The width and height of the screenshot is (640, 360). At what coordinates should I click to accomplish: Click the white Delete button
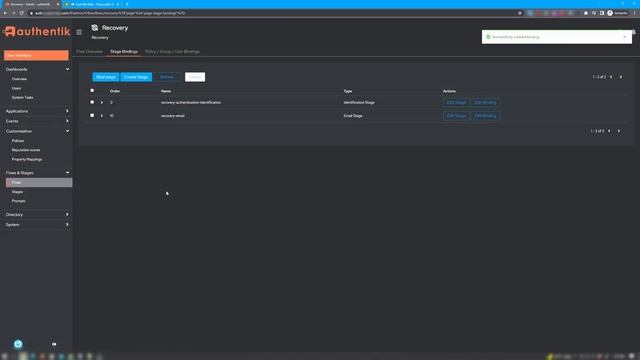pyautogui.click(x=195, y=77)
